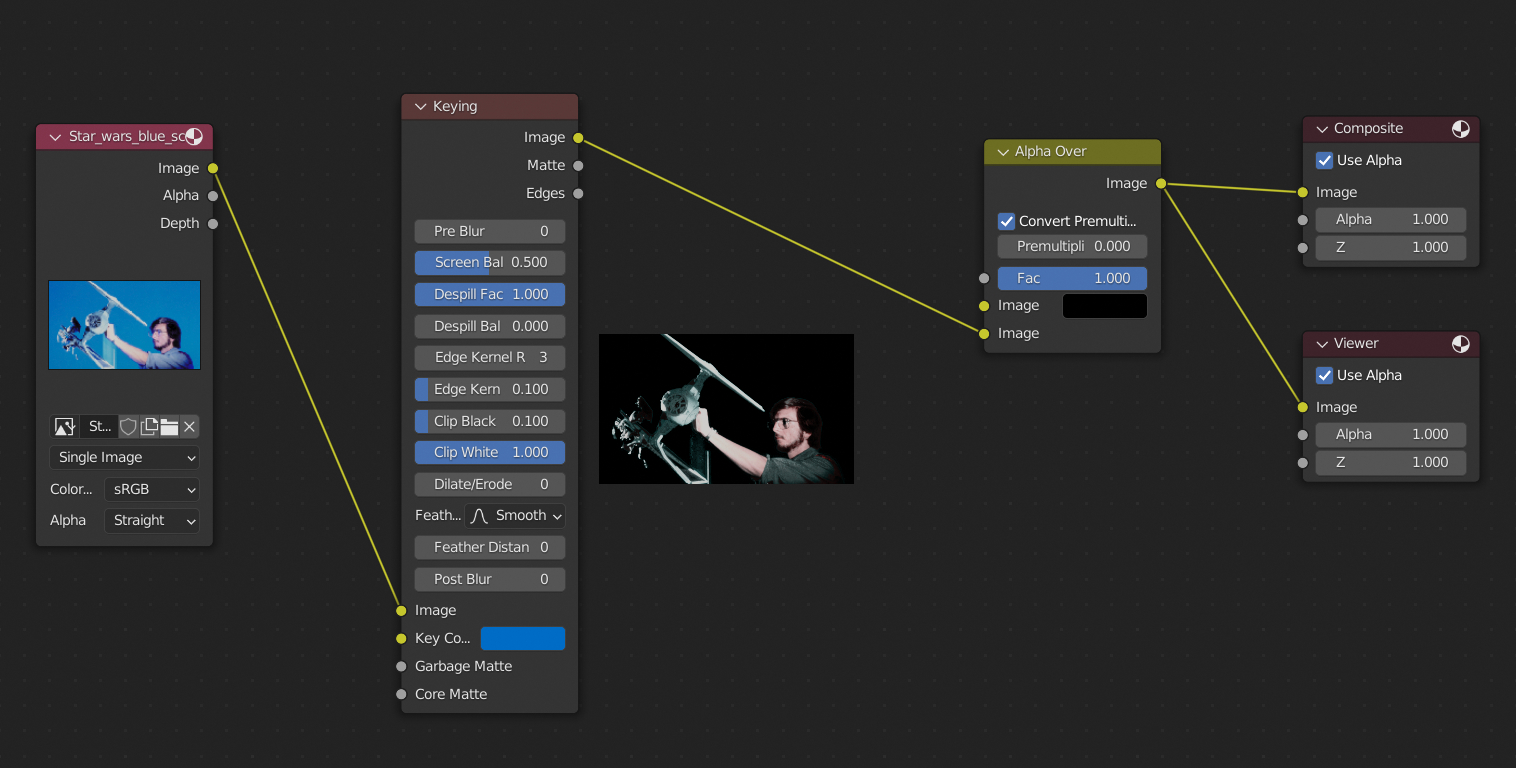
Task: Open the sRGB color space dropdown
Action: 151,489
